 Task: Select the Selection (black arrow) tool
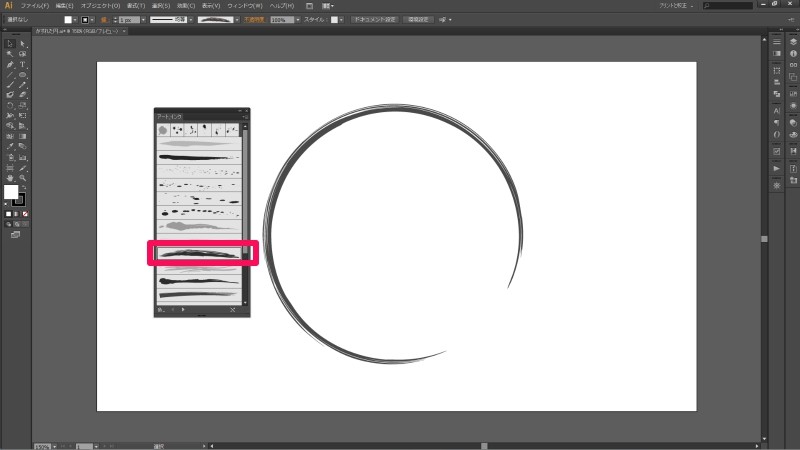point(10,43)
